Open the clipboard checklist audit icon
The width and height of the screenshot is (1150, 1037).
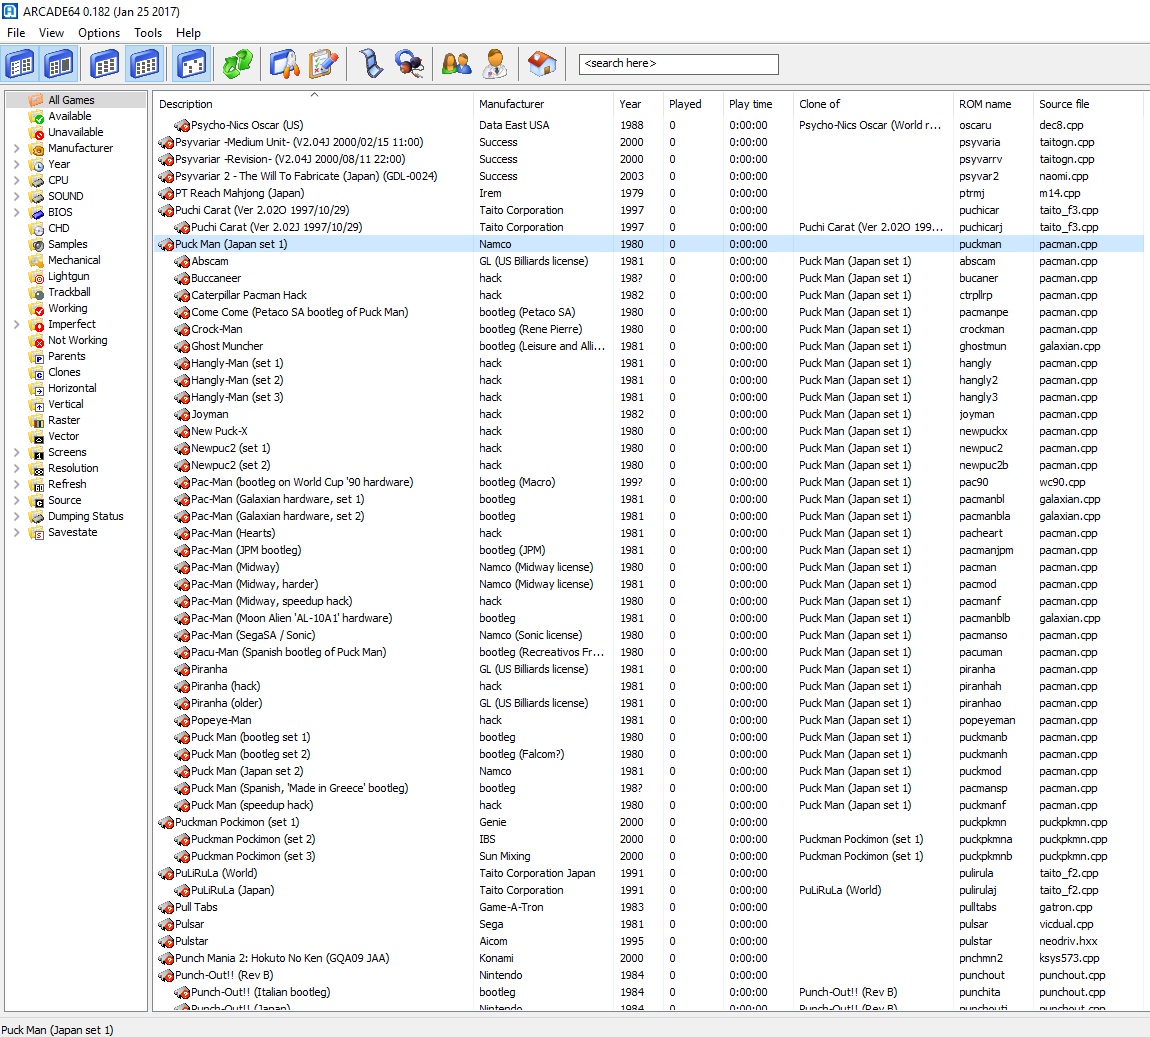point(323,64)
